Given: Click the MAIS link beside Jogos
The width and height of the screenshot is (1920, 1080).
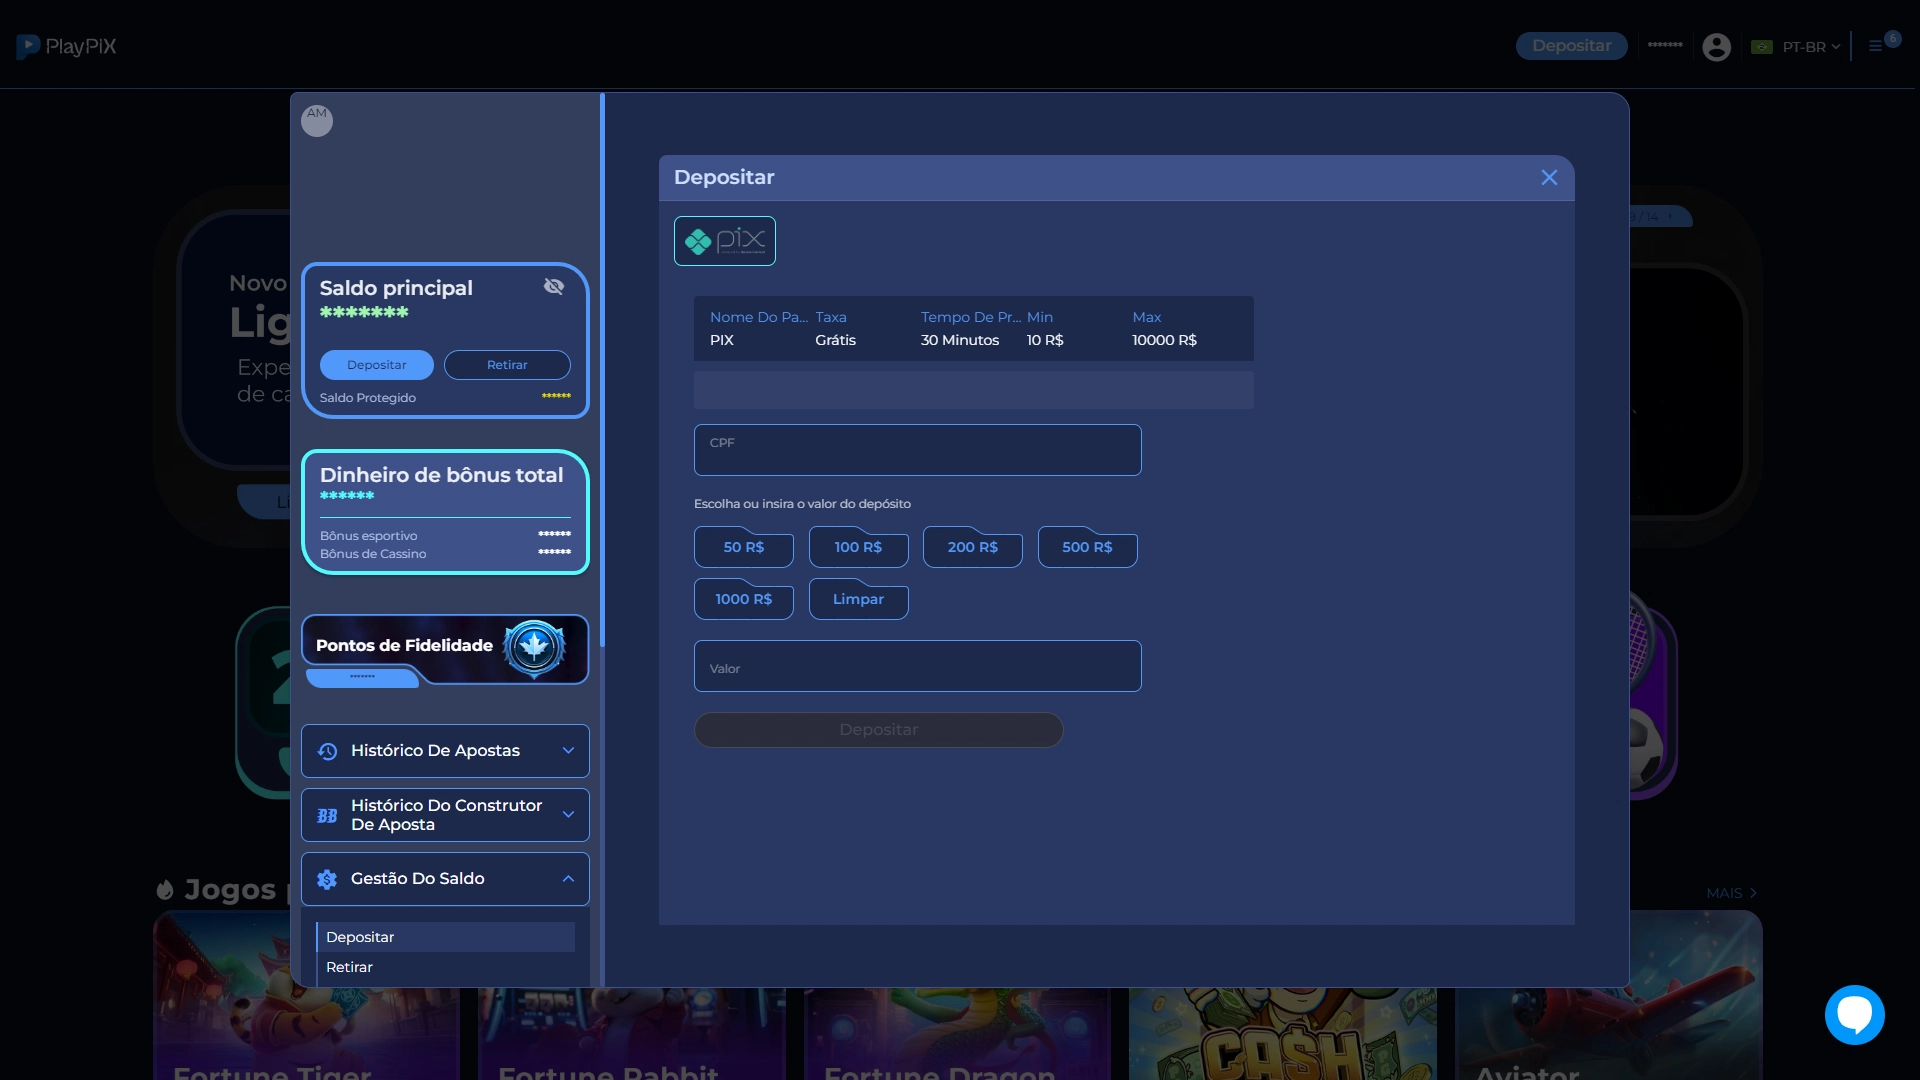Looking at the screenshot, I should click(x=1731, y=893).
